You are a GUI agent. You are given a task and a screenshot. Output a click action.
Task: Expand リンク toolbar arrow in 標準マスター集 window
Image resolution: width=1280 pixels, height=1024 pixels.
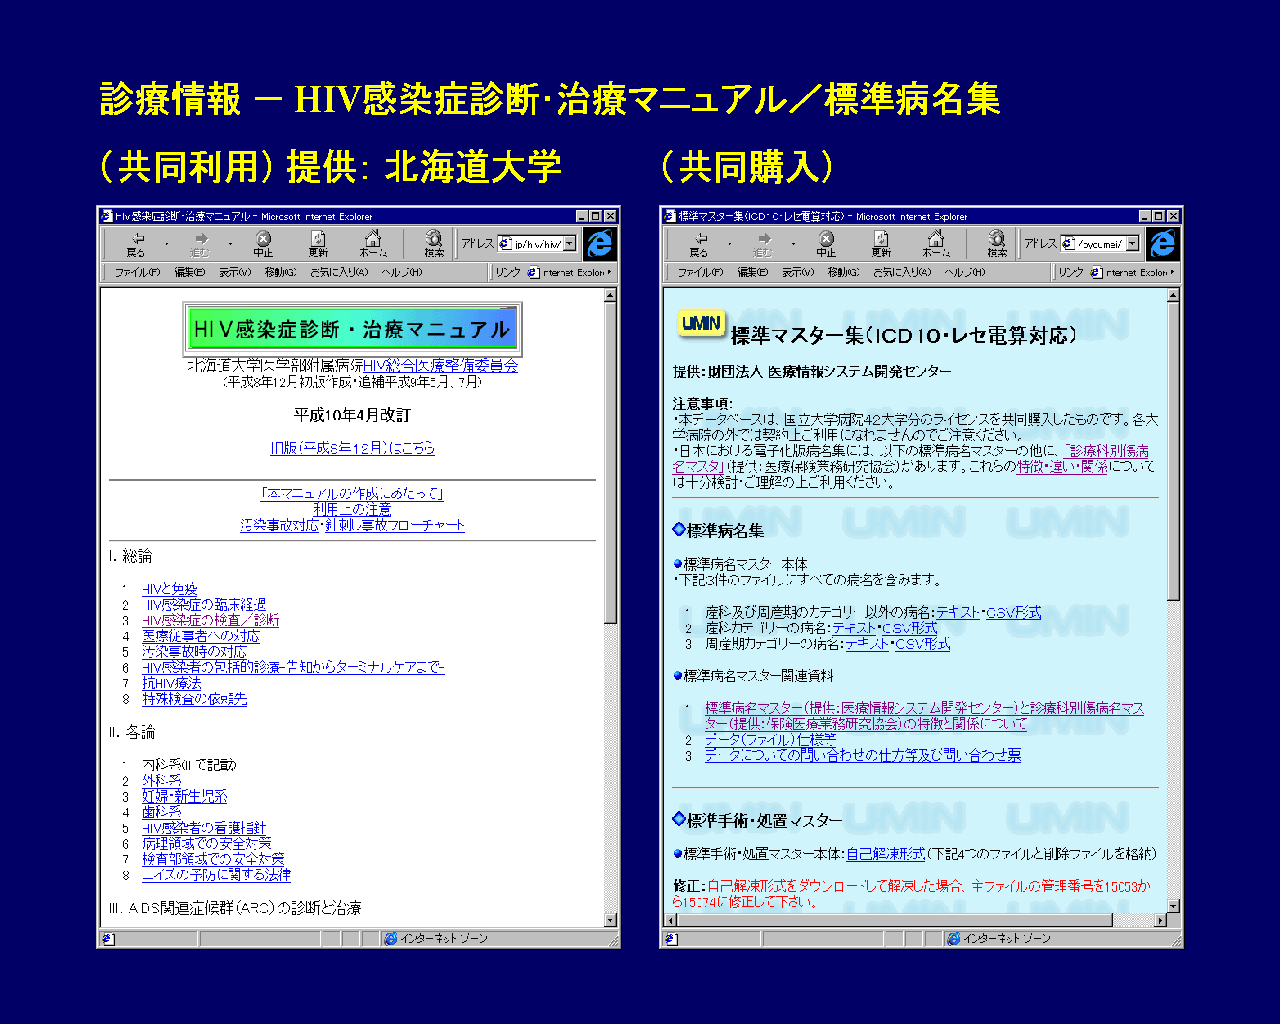pos(1171,272)
